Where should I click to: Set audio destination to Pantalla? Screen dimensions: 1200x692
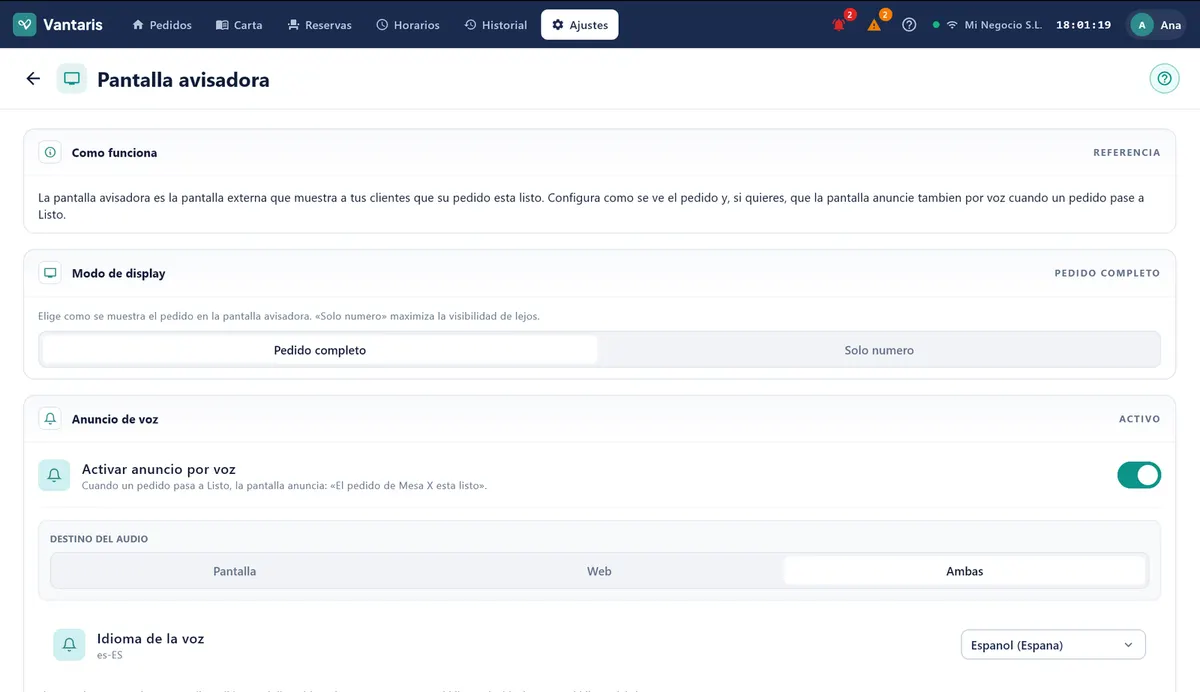pyautogui.click(x=235, y=571)
